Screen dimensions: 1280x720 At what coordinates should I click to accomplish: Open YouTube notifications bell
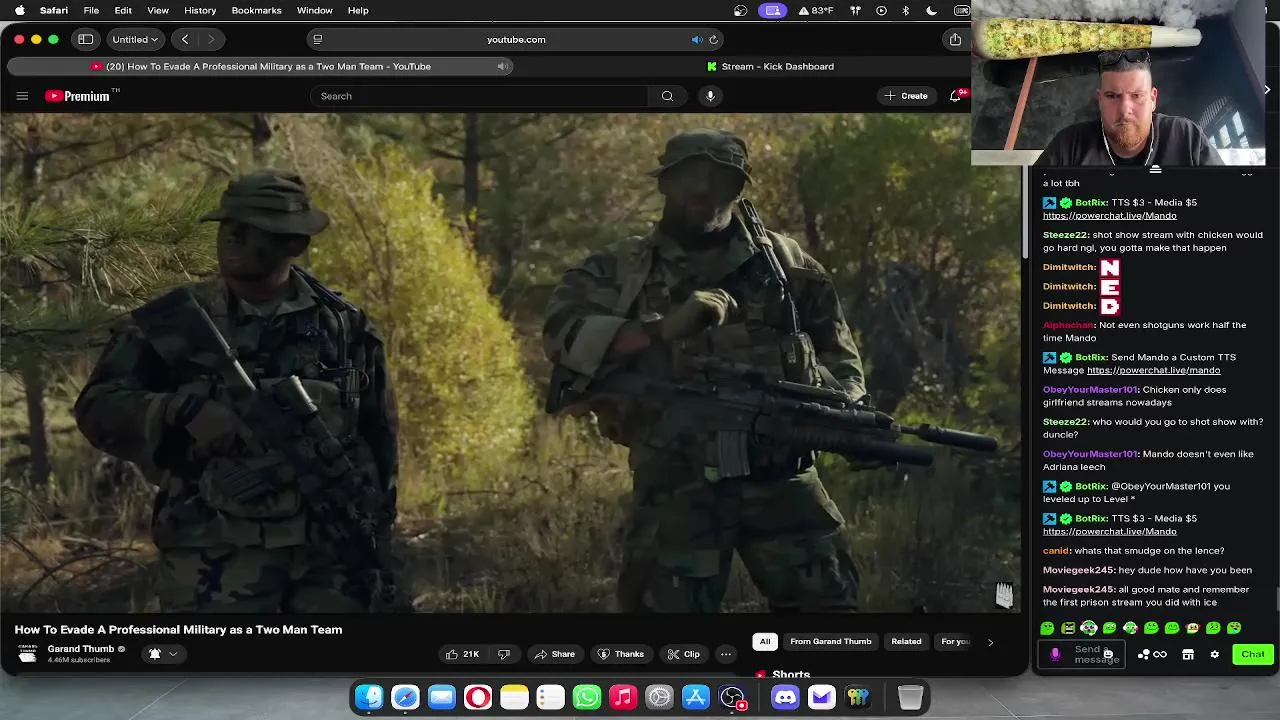pyautogui.click(x=956, y=96)
